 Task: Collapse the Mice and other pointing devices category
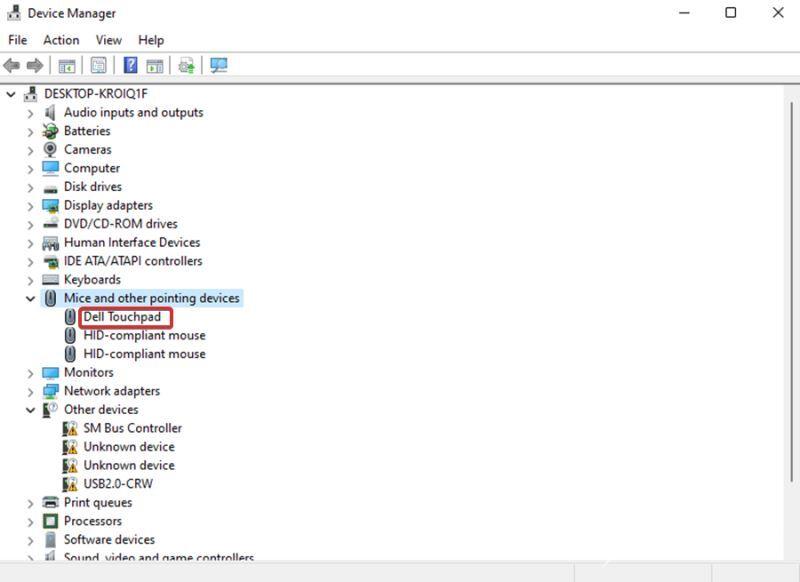point(29,298)
